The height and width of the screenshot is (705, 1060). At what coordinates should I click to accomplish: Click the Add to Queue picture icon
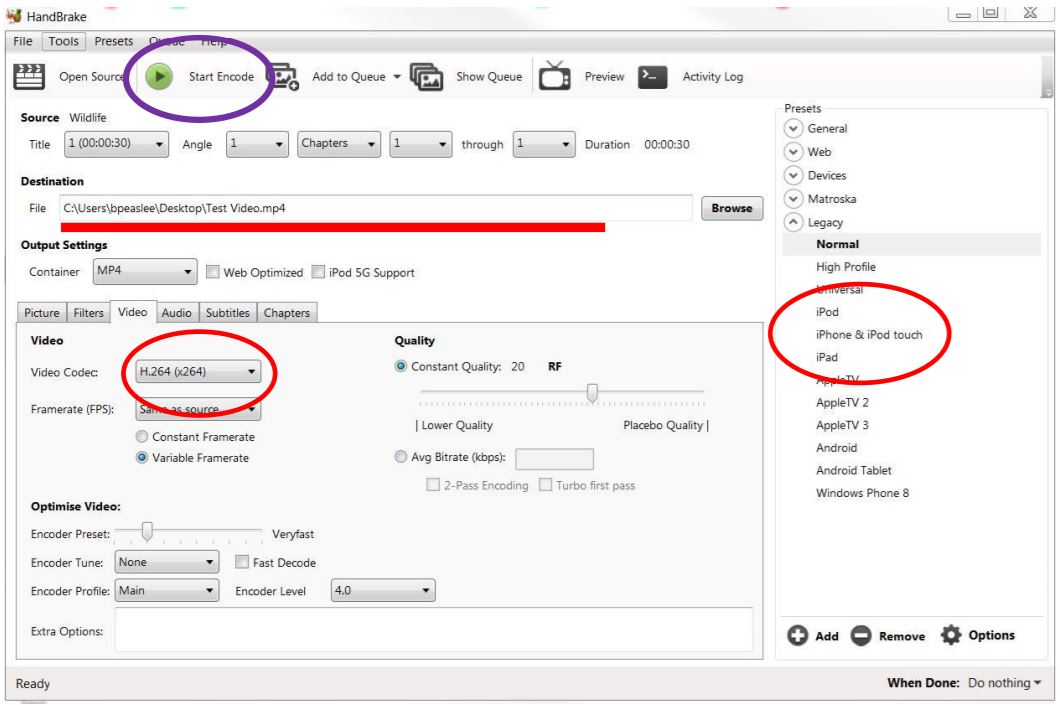click(x=283, y=76)
